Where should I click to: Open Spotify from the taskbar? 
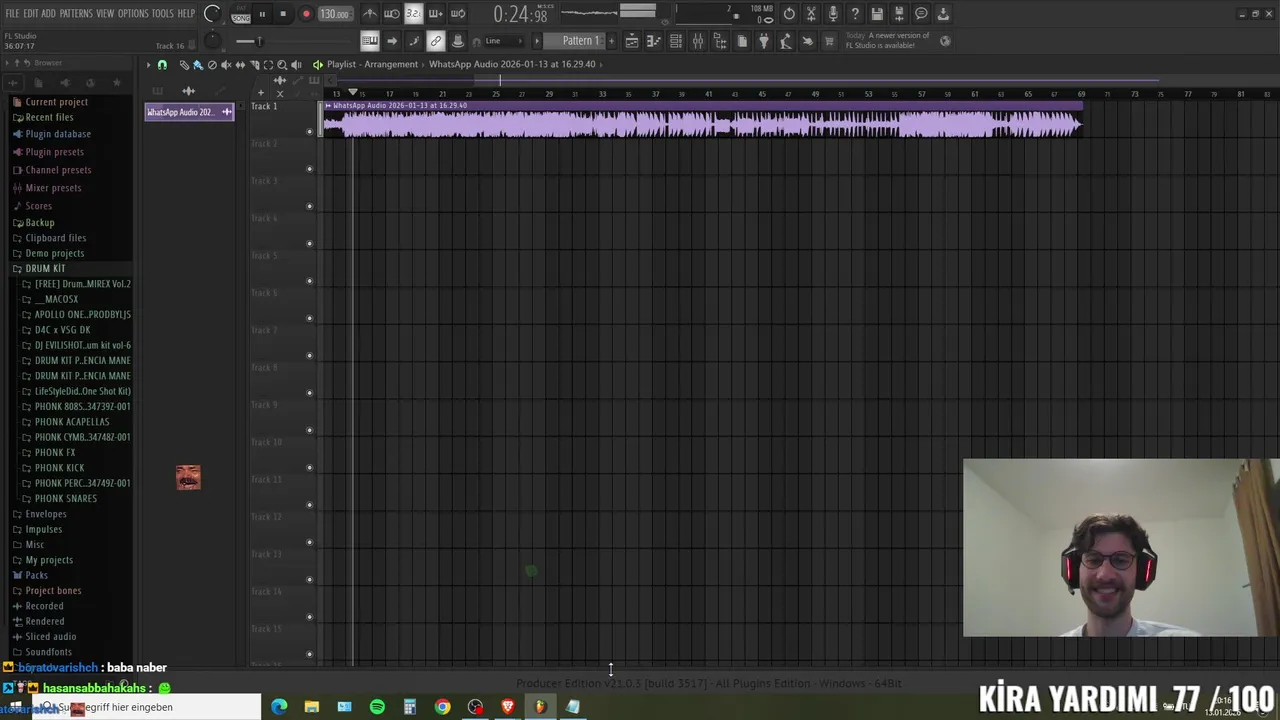(x=377, y=707)
